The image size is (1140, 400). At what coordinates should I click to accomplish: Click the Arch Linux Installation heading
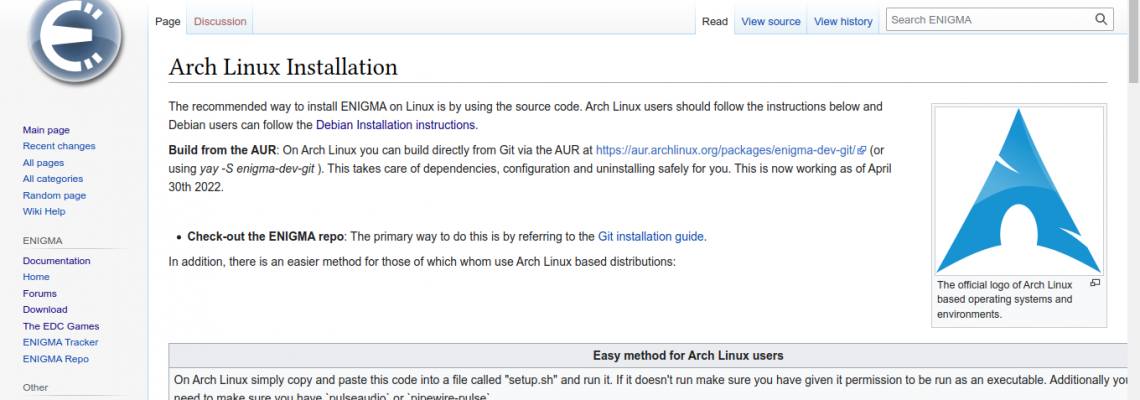point(283,67)
